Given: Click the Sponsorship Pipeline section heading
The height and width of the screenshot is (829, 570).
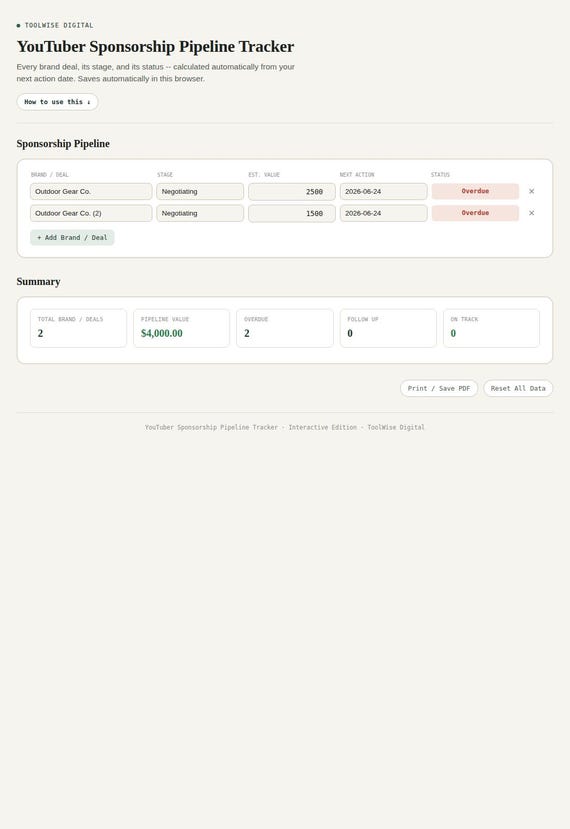Looking at the screenshot, I should pos(63,144).
